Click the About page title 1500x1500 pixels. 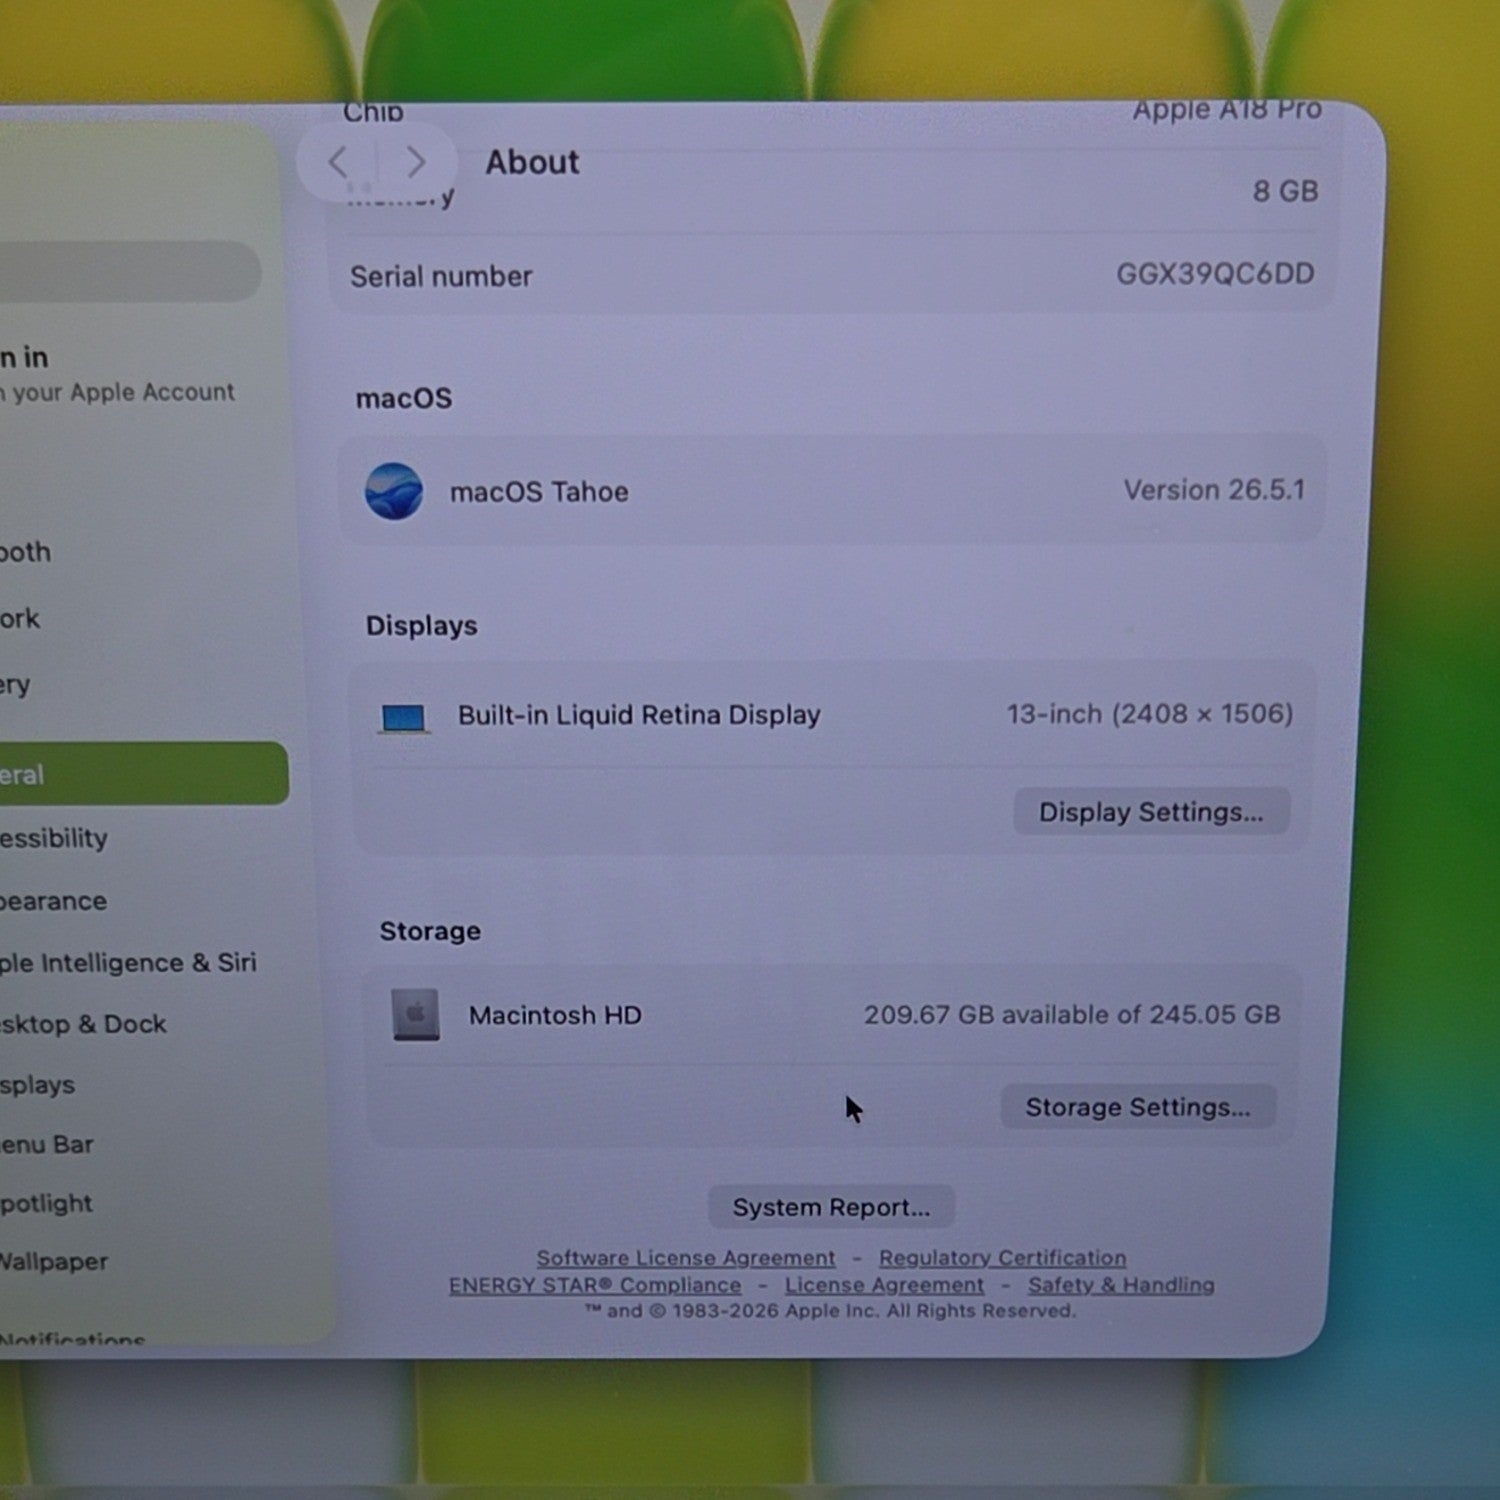(532, 162)
